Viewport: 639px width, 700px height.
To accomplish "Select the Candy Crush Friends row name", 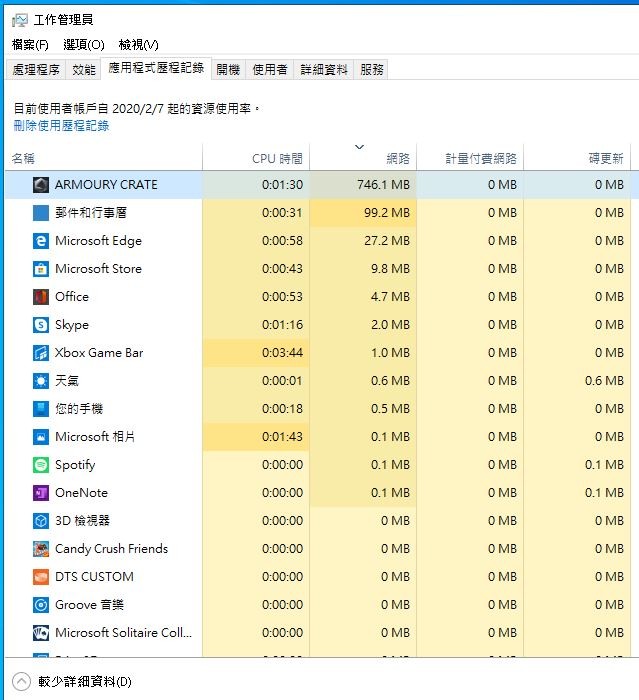I will tap(111, 549).
